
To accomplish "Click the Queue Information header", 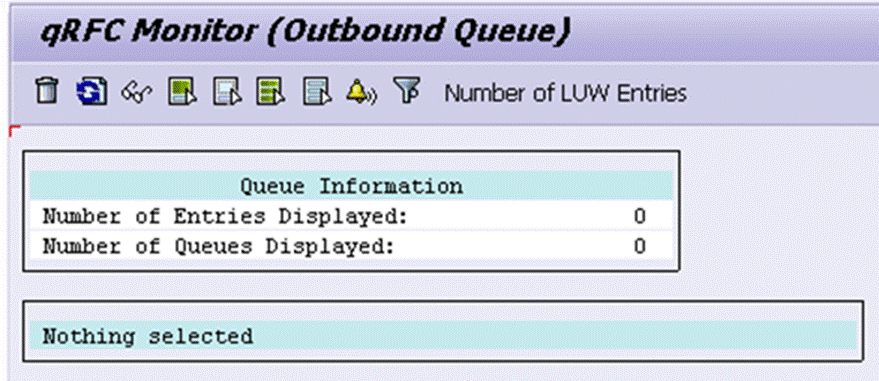I will [351, 185].
